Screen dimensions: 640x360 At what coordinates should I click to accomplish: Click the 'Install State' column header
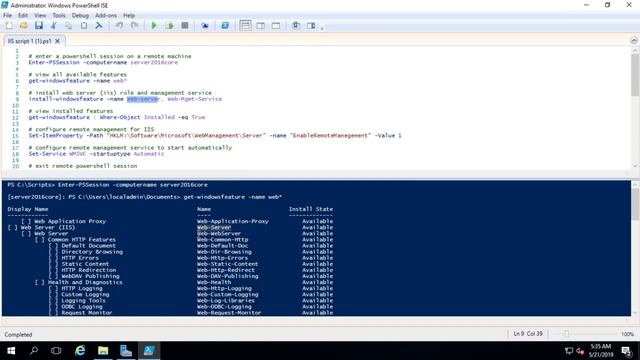pyautogui.click(x=311, y=209)
